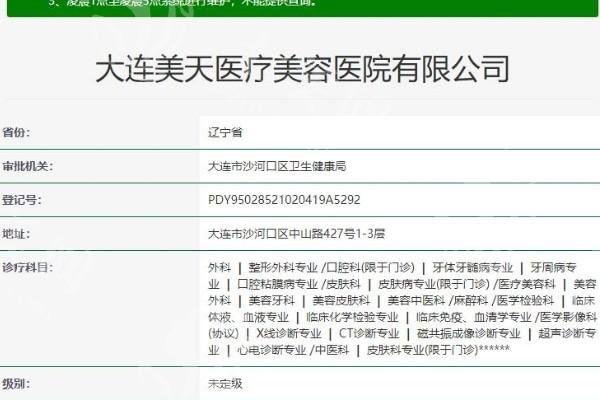Screen dimensions: 600x400
Task: Click the 地址 label
Action: click(16, 233)
